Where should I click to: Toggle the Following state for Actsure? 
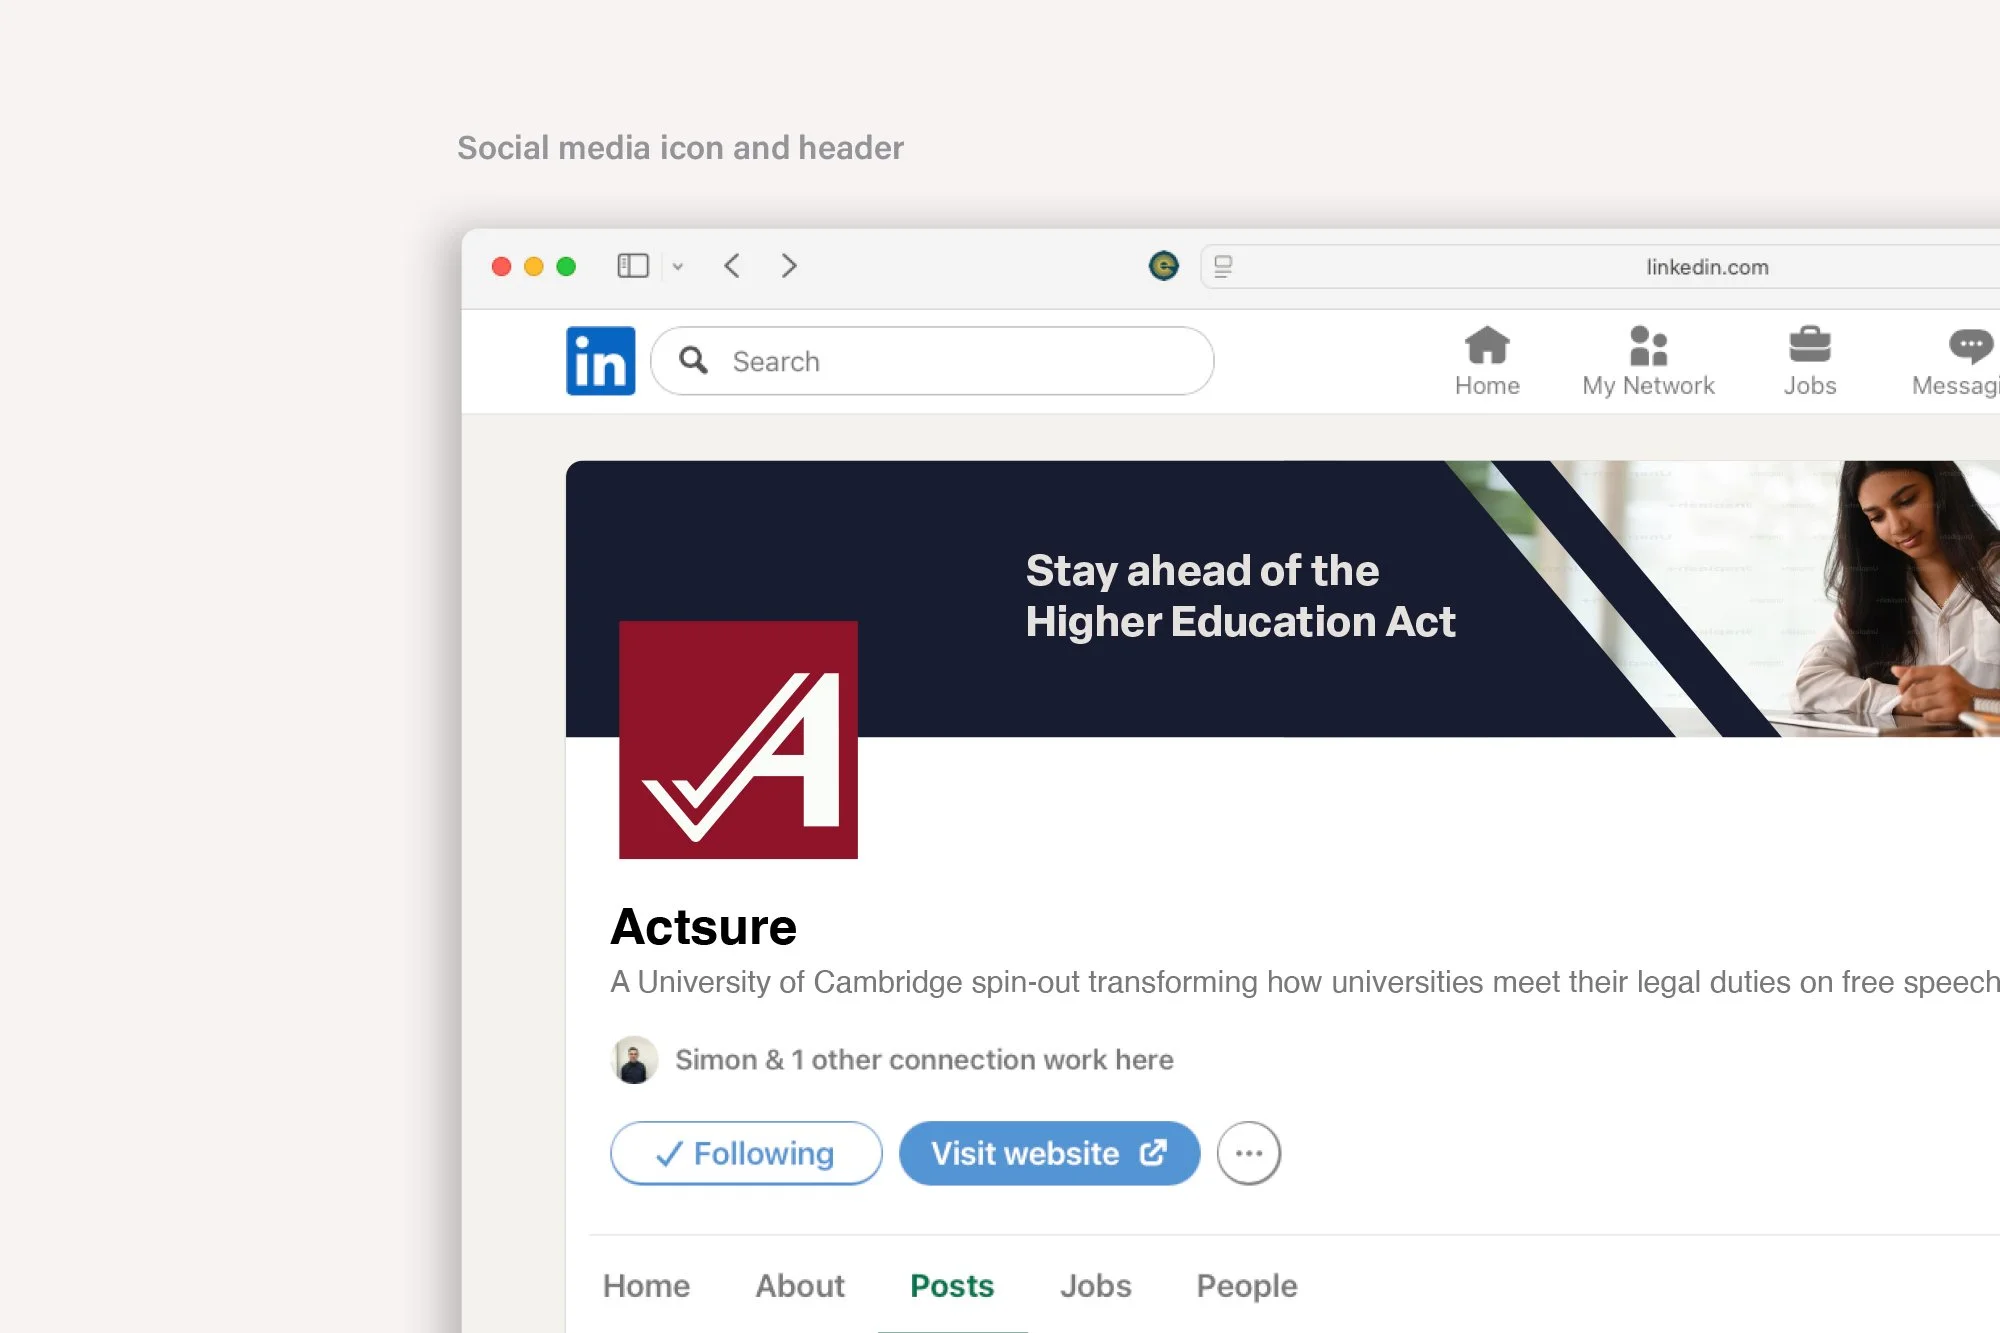pos(745,1153)
